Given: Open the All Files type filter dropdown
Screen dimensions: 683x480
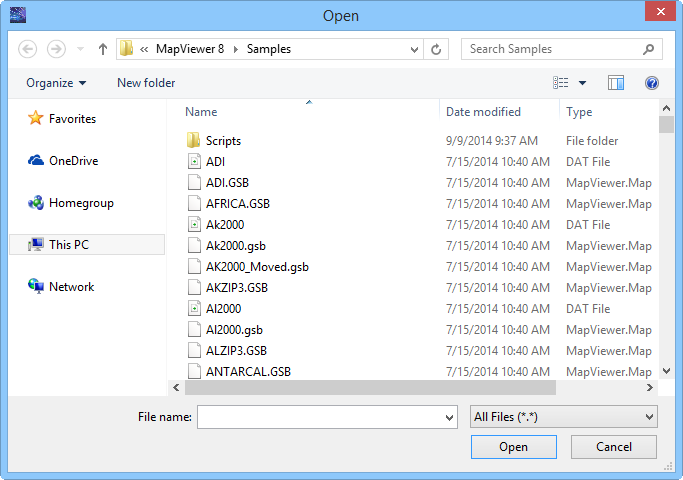Looking at the screenshot, I should click(x=564, y=417).
